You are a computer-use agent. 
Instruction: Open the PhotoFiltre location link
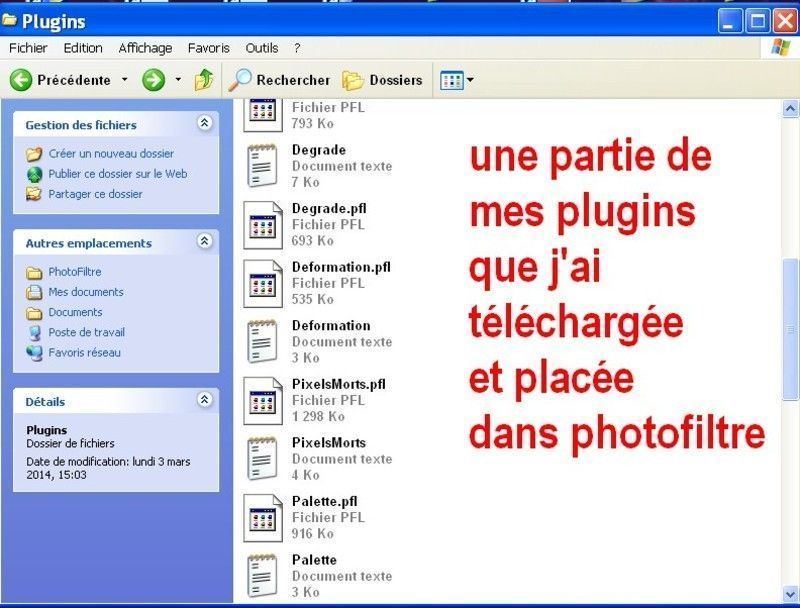74,272
